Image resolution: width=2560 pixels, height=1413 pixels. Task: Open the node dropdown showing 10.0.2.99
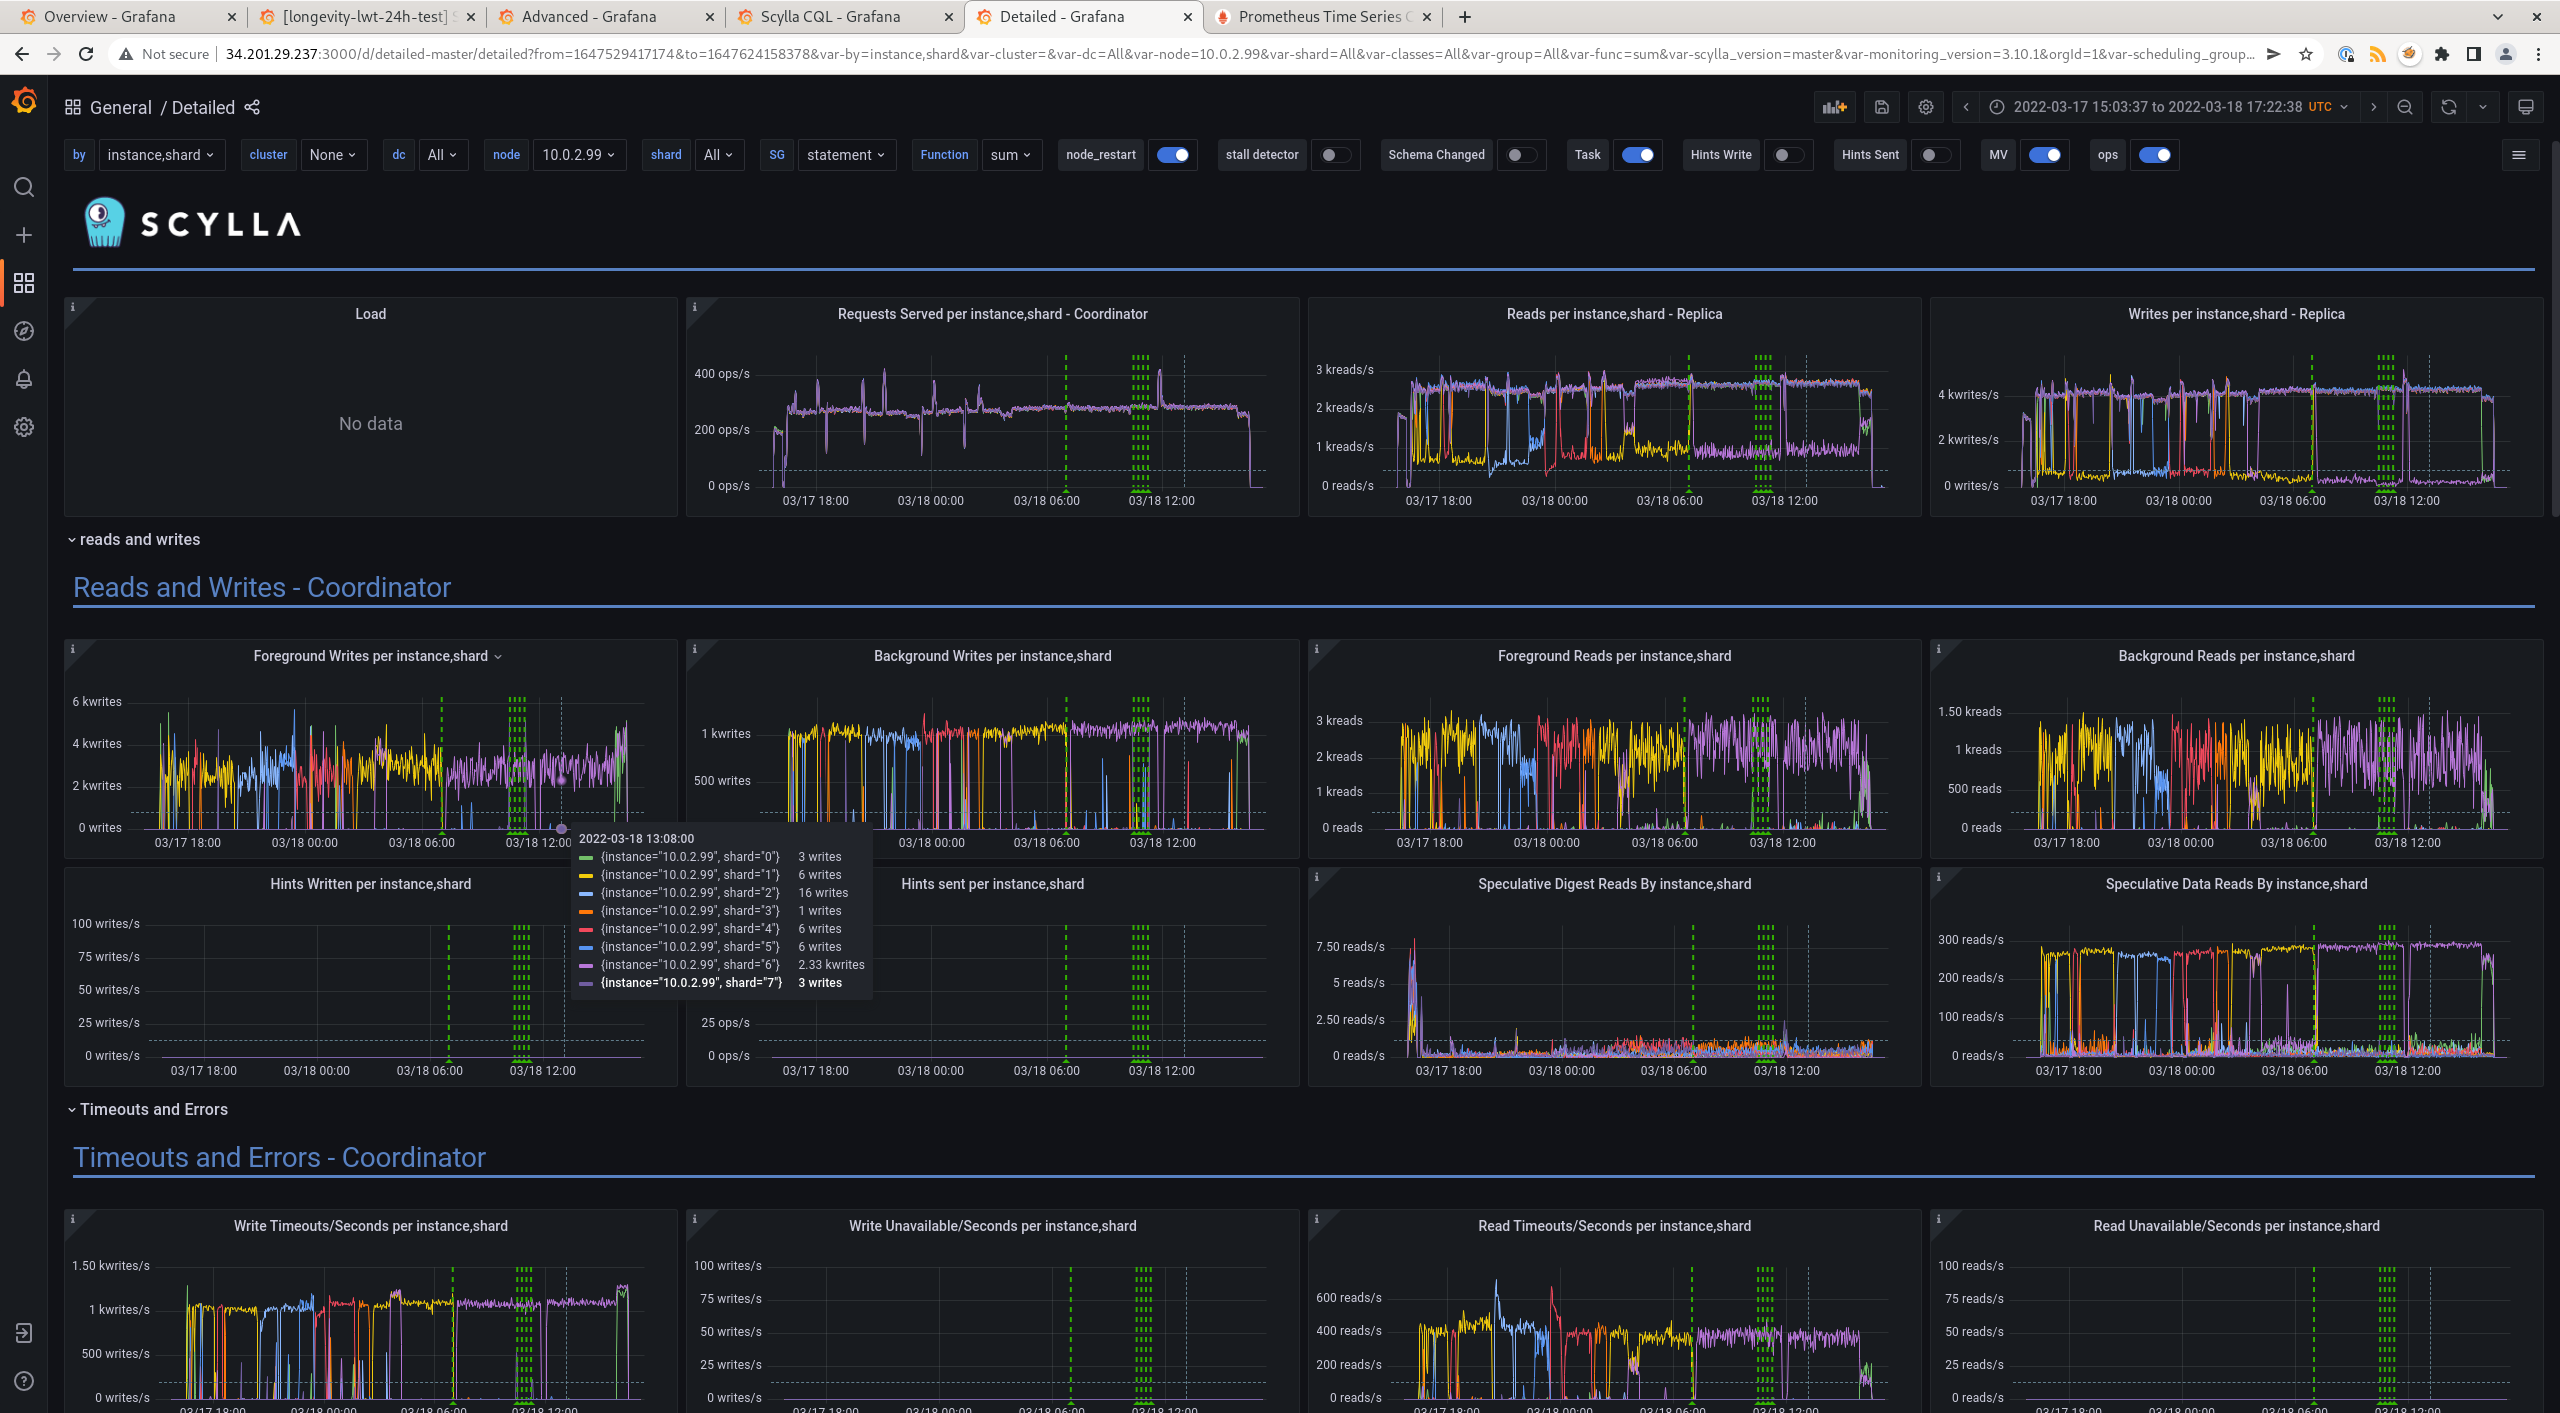point(579,155)
